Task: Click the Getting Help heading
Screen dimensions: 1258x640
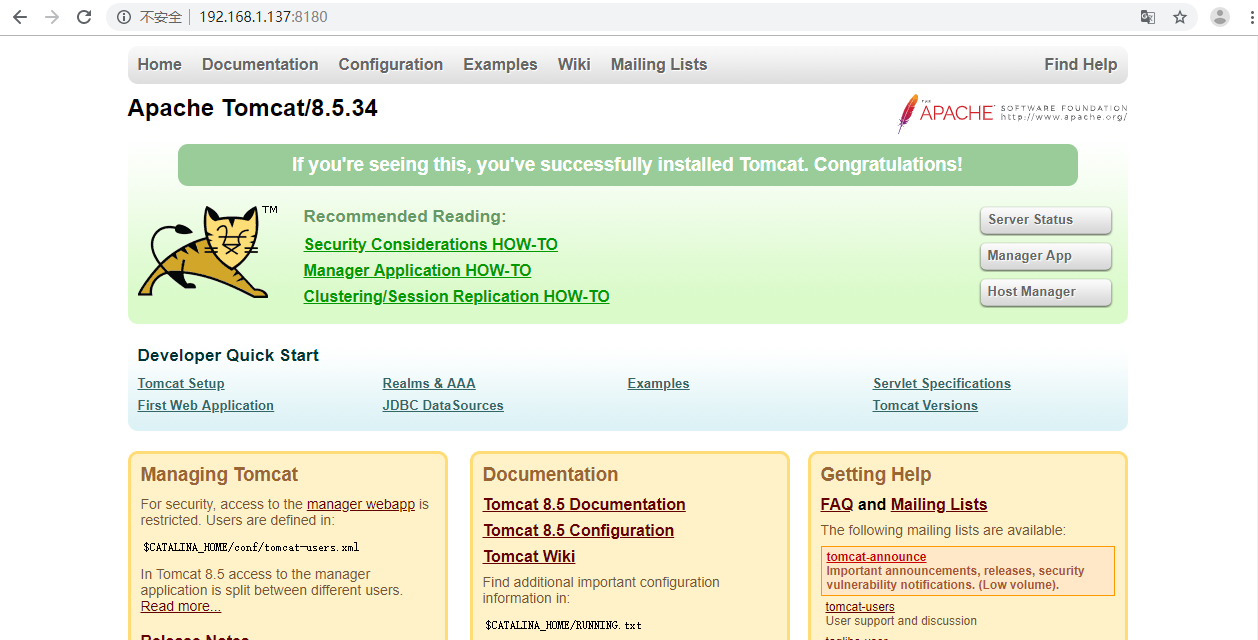Action: (x=876, y=474)
